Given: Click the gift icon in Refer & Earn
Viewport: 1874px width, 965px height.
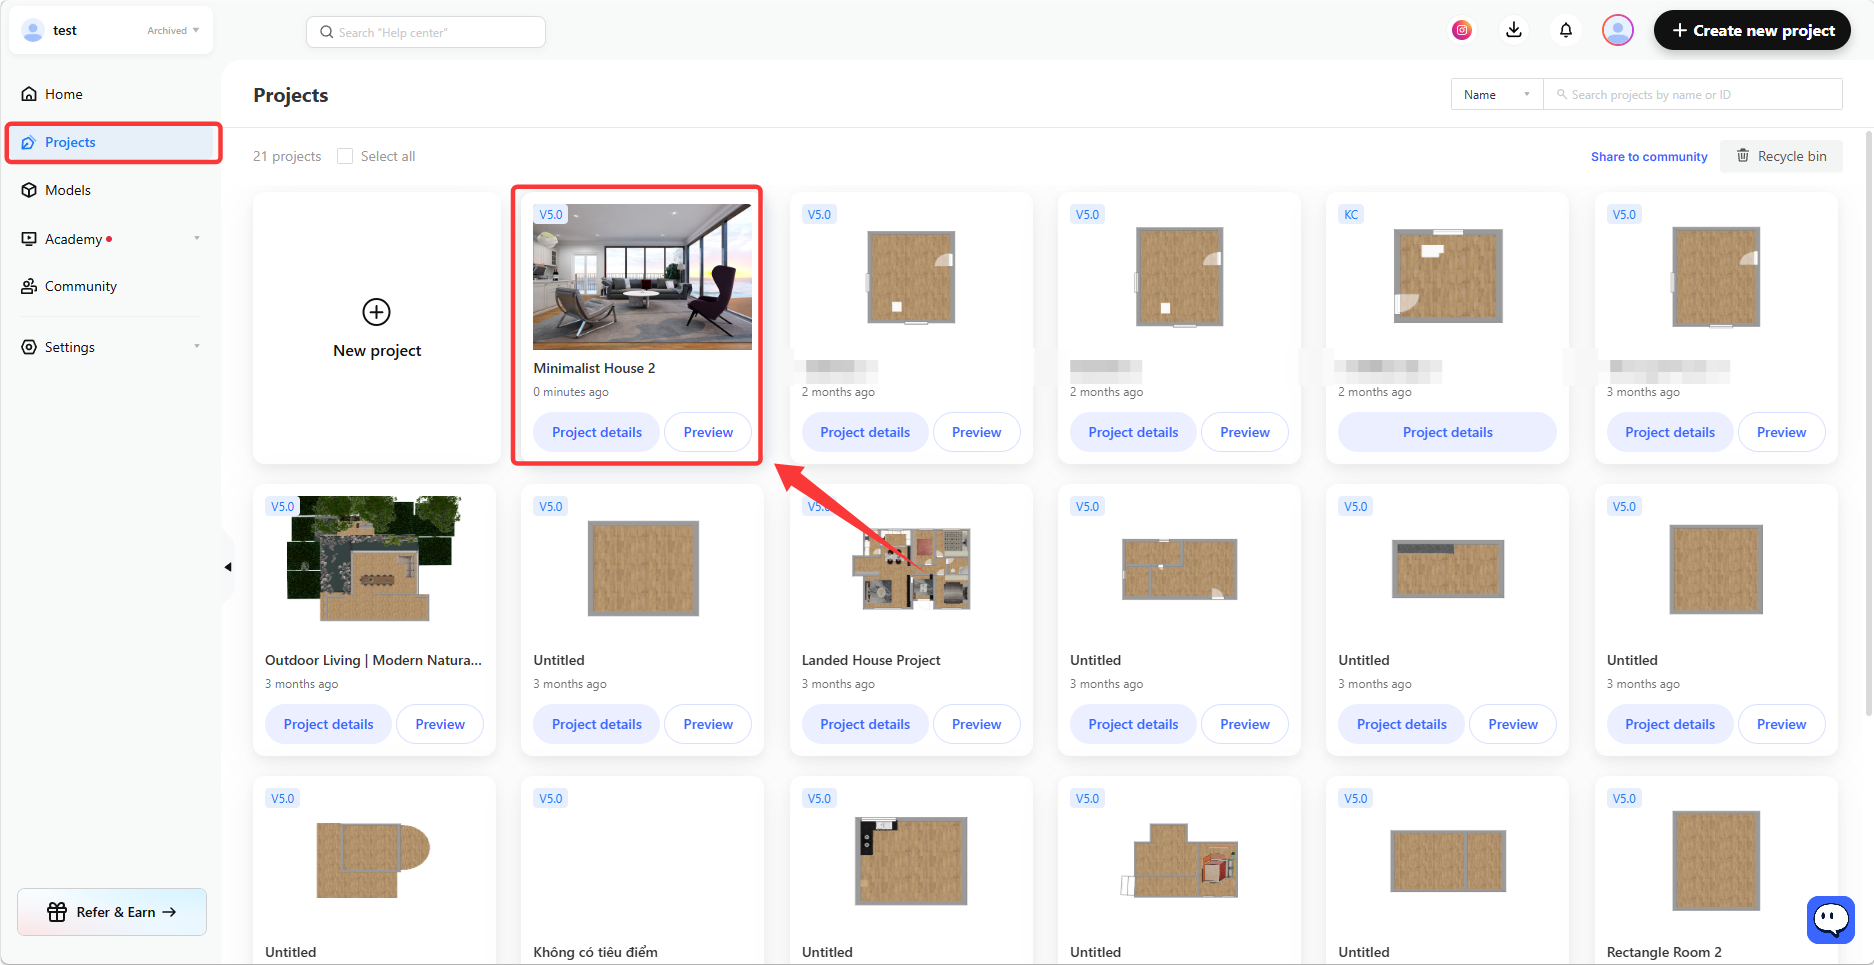Looking at the screenshot, I should tap(57, 912).
